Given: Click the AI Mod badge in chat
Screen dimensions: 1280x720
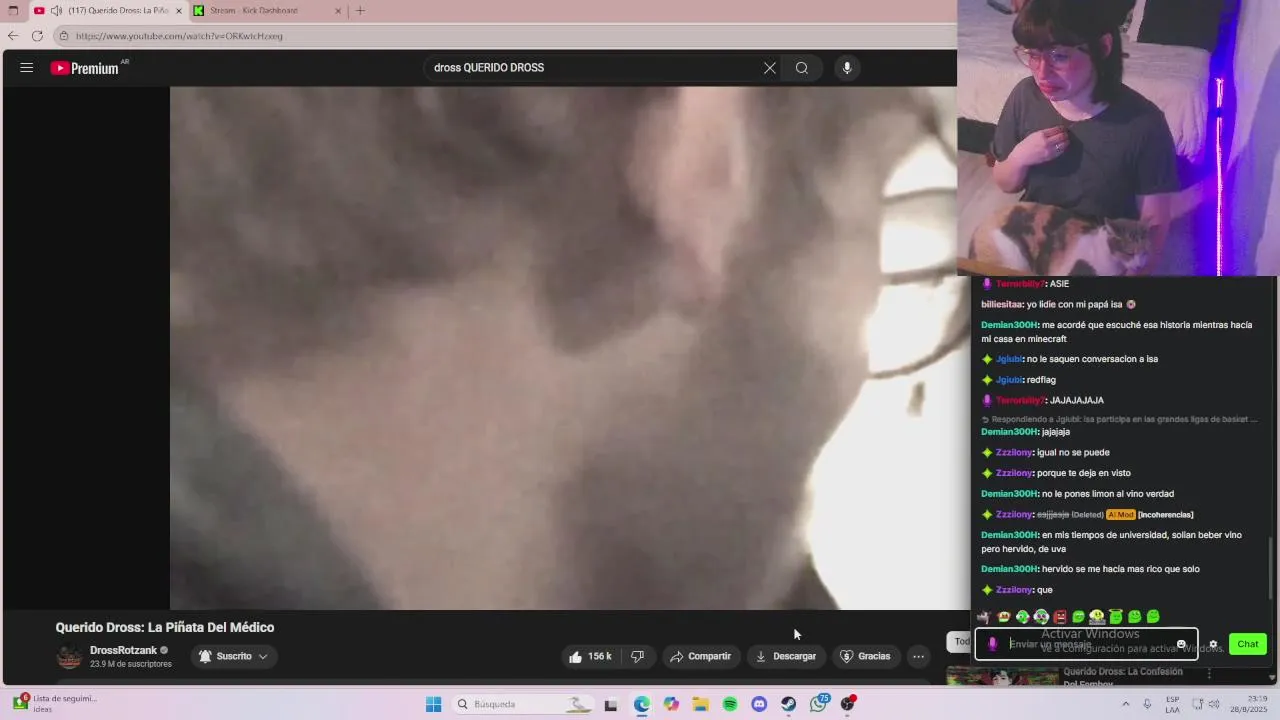Looking at the screenshot, I should (x=1120, y=515).
